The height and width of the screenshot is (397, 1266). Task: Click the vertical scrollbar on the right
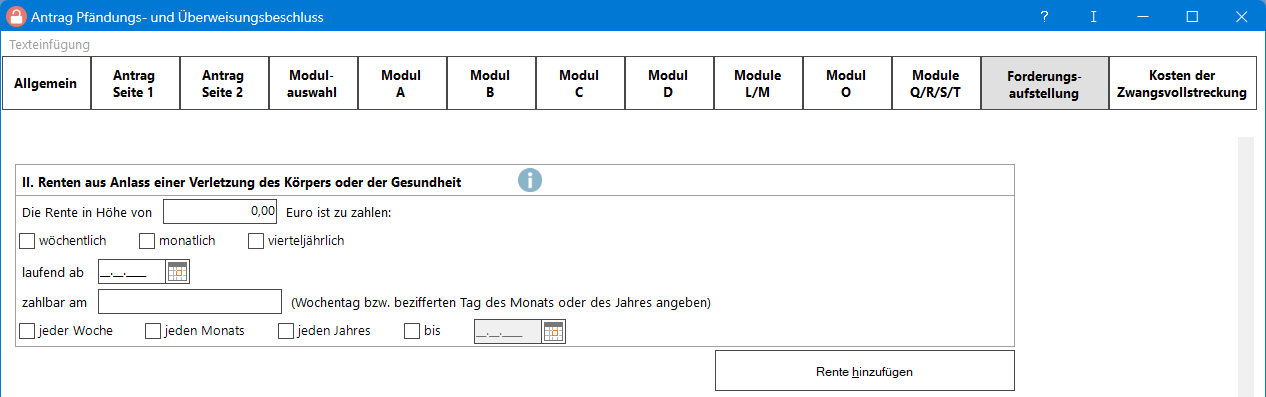[x=1246, y=267]
